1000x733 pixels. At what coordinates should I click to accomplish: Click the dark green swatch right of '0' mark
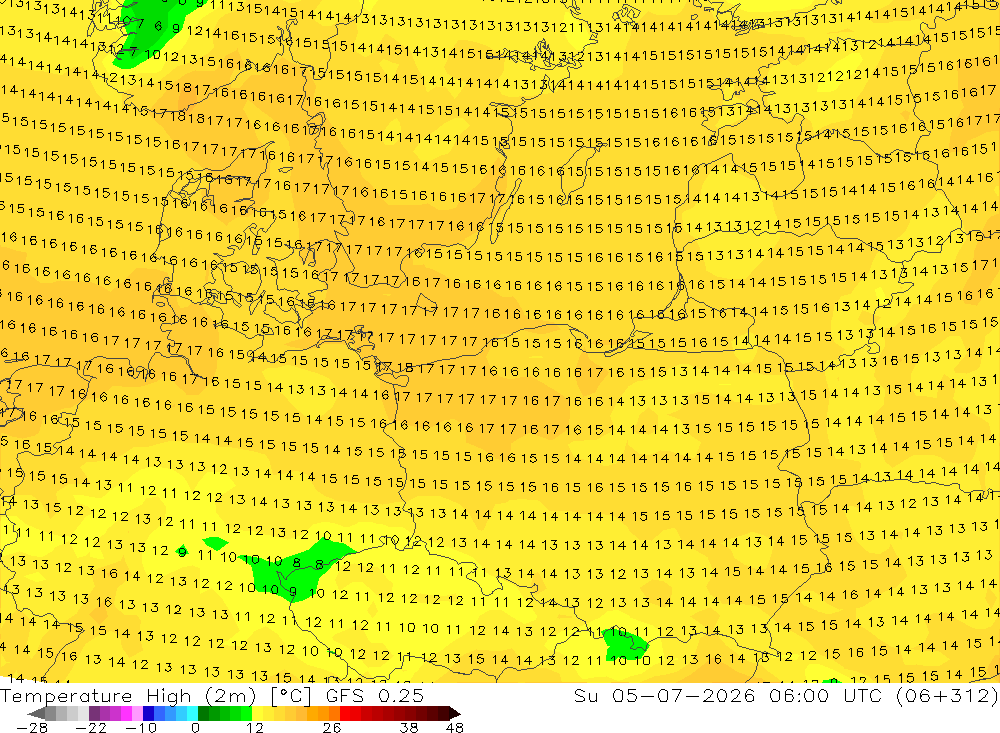tap(203, 713)
